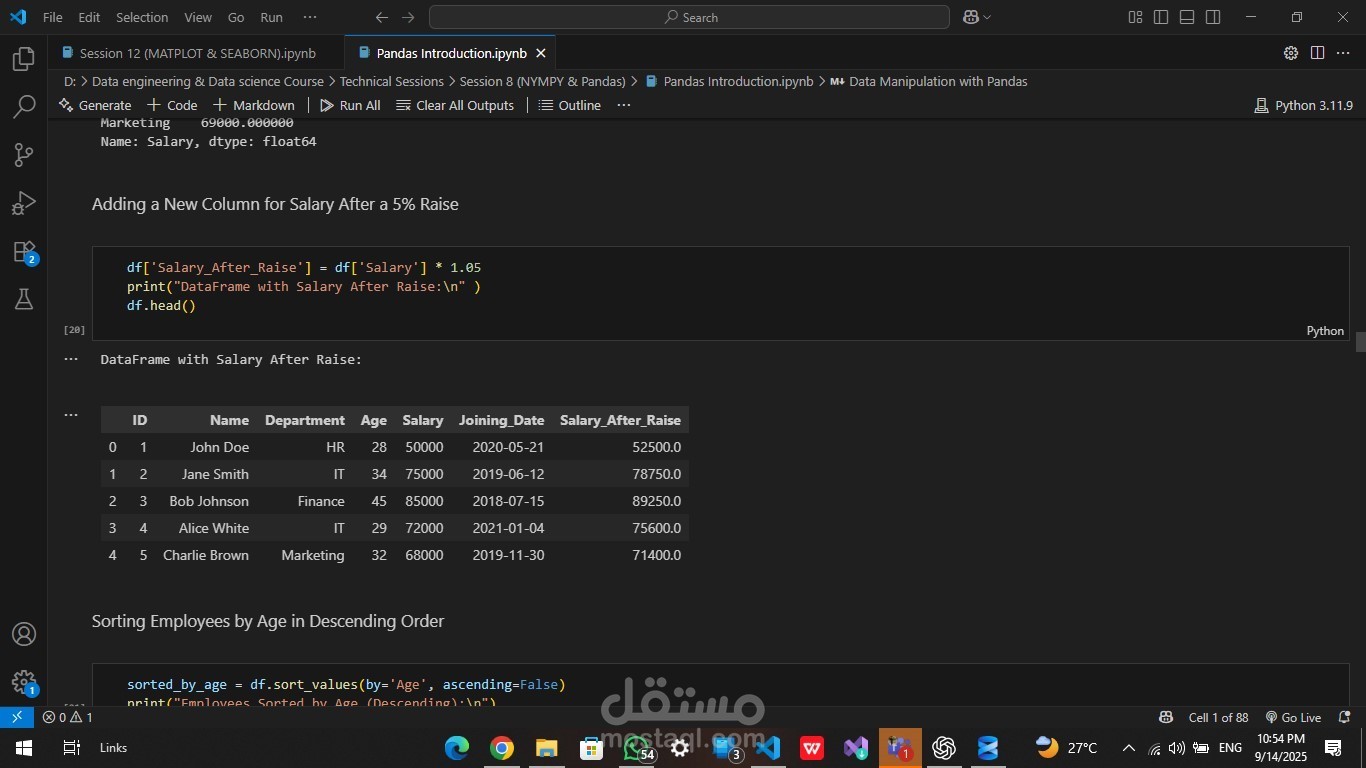Open the Copilot chat dropdown arrow

[988, 17]
